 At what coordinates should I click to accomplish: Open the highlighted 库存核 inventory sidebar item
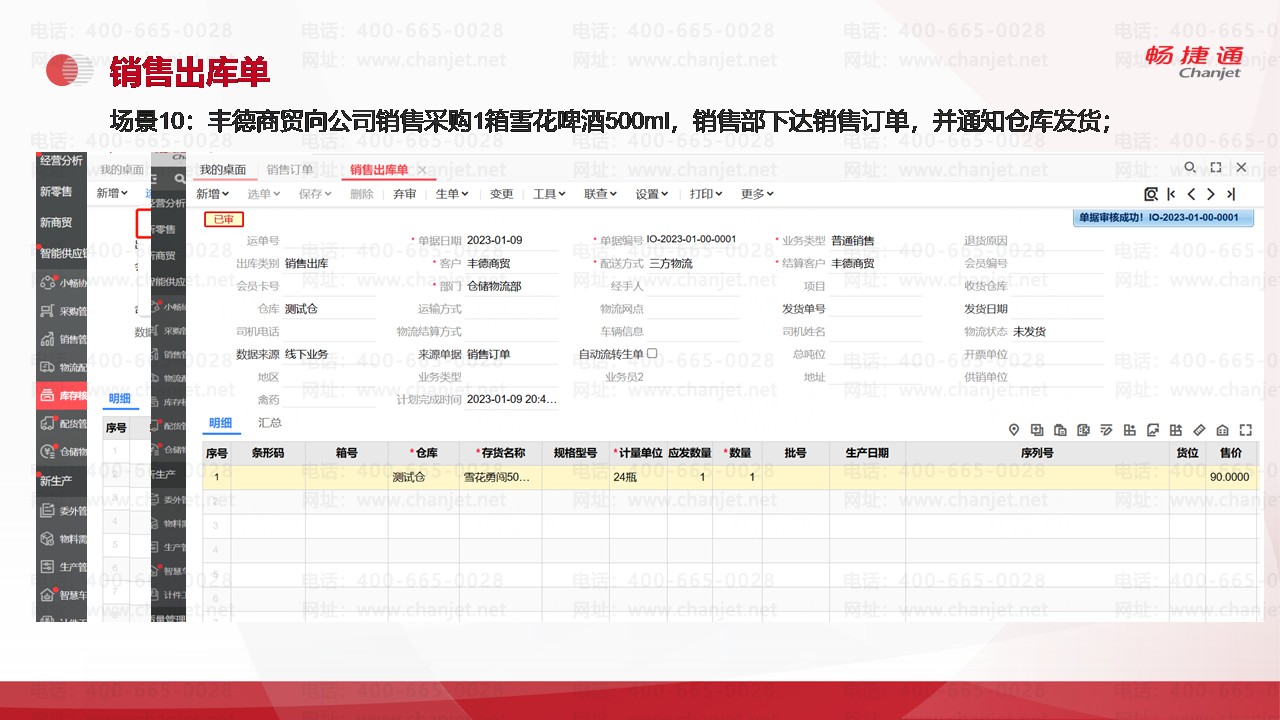click(62, 396)
